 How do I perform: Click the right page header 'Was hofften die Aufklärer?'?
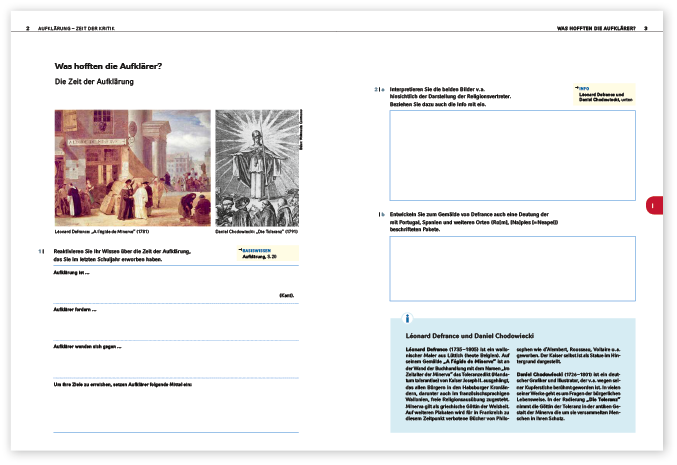pyautogui.click(x=596, y=28)
